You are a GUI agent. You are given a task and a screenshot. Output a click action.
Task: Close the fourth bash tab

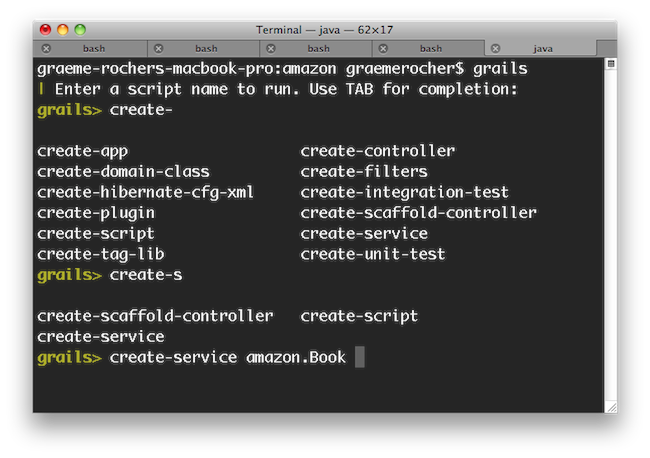pos(383,48)
